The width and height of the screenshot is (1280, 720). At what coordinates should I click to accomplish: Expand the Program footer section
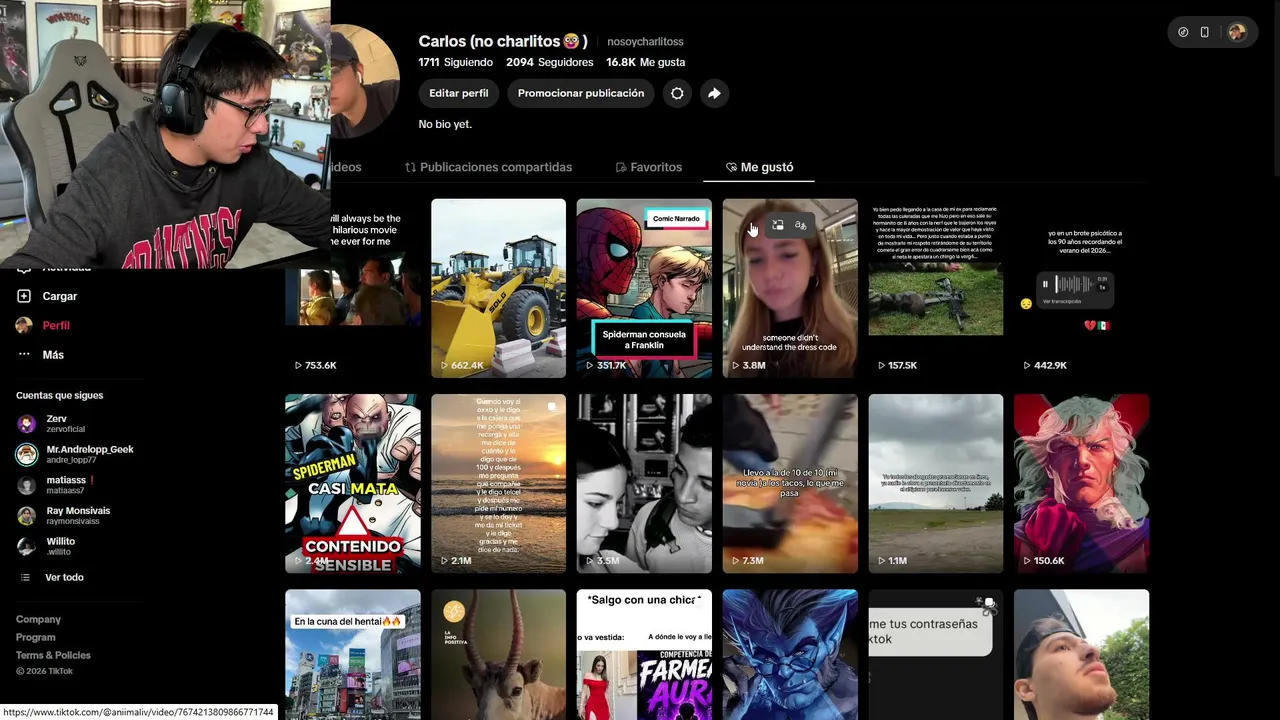coord(36,637)
